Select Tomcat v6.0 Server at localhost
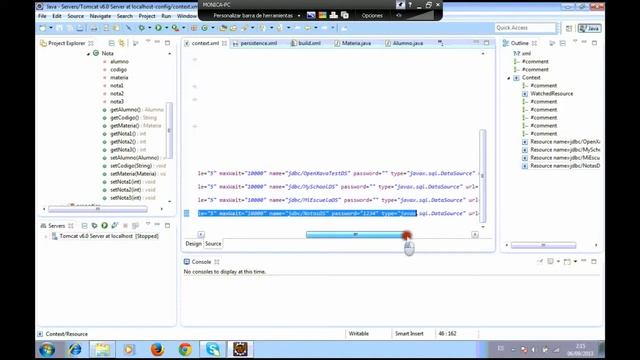This screenshot has height=360, width=640. click(105, 236)
